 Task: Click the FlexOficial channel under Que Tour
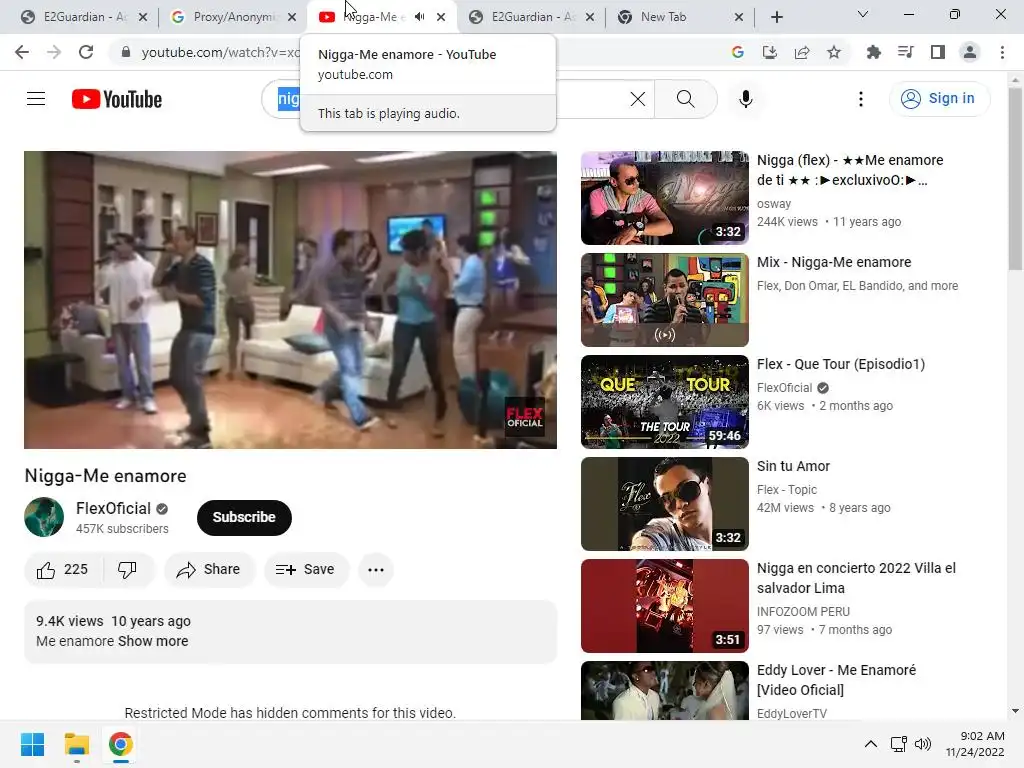[784, 387]
